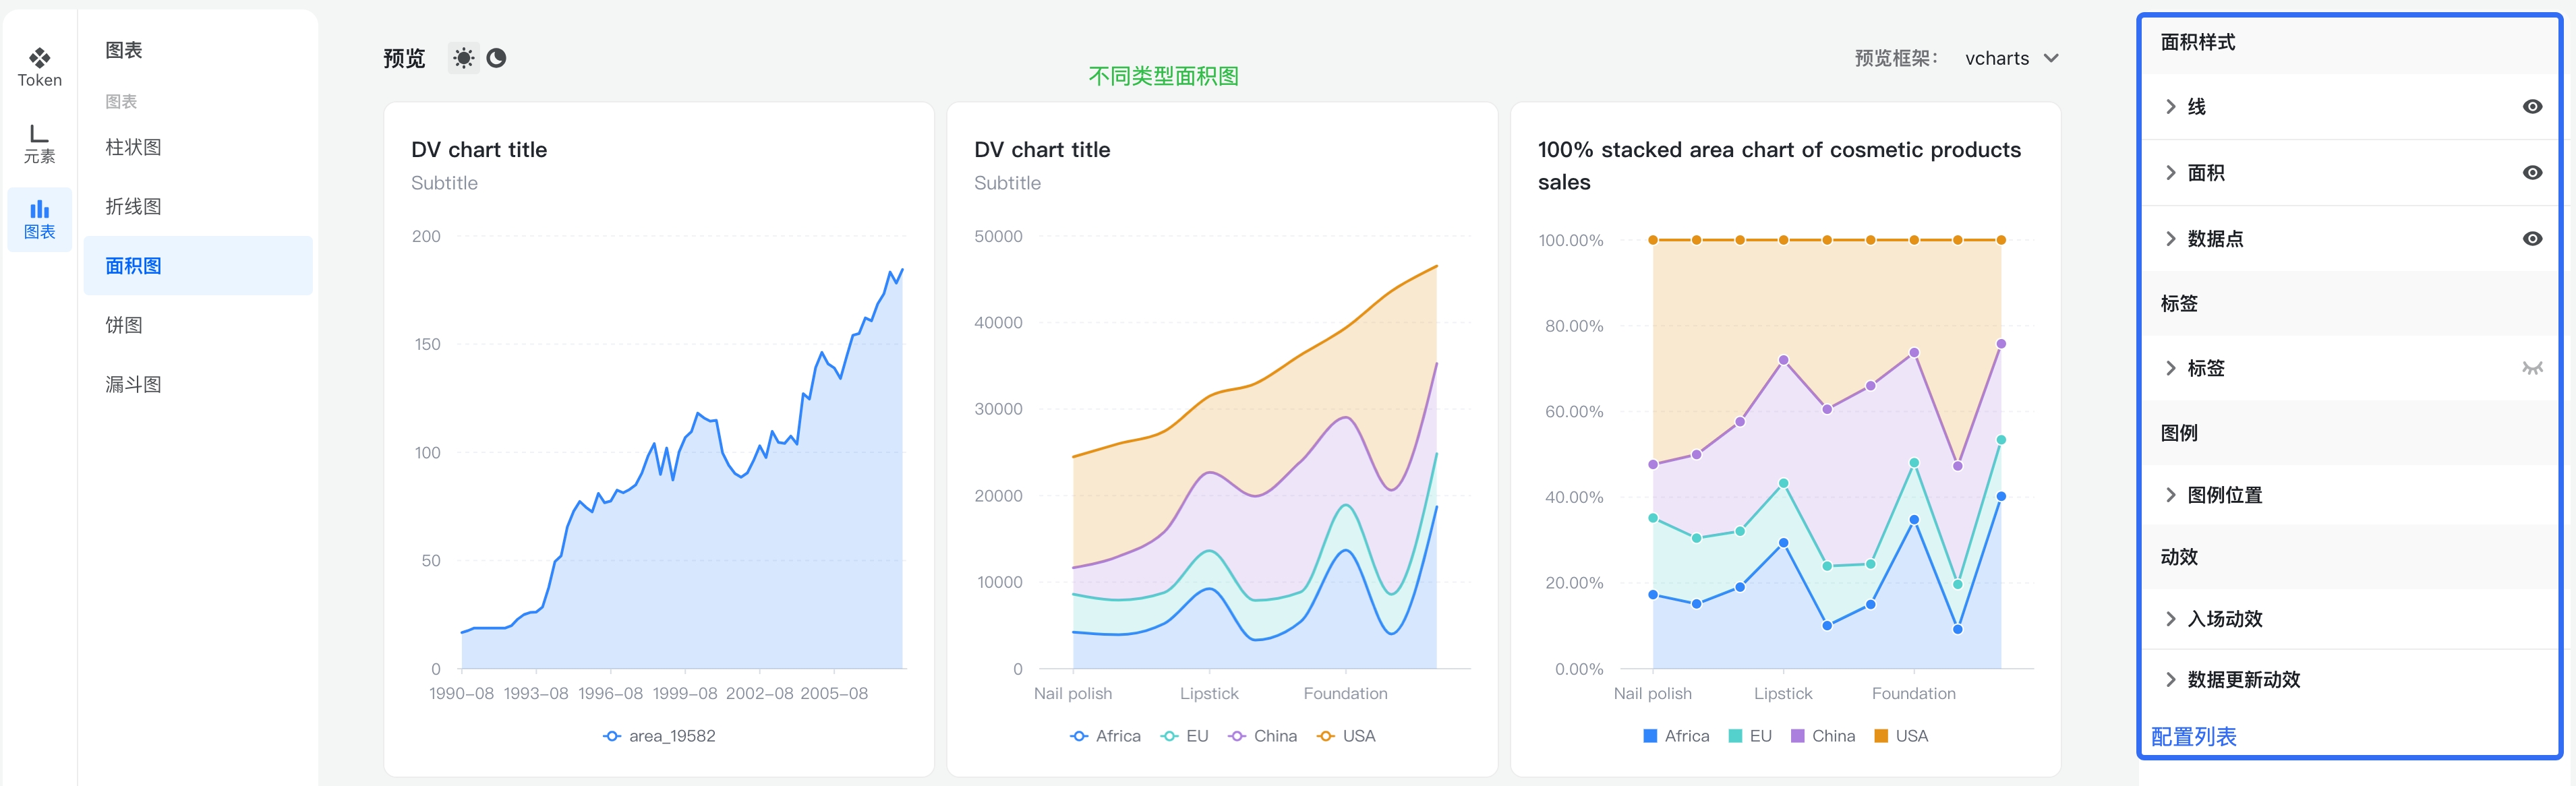Screen dimensions: 2576x786
Task: Select 饼图 in the chart list
Action: coord(124,325)
